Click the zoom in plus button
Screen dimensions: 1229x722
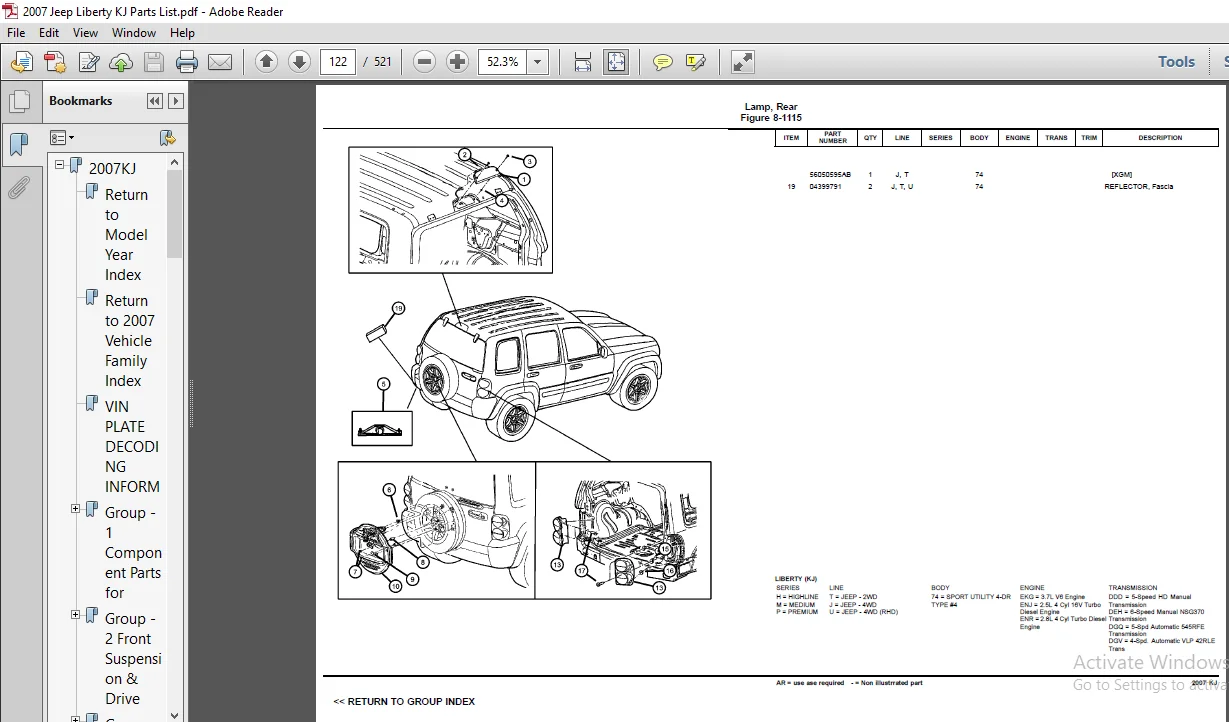(x=457, y=62)
